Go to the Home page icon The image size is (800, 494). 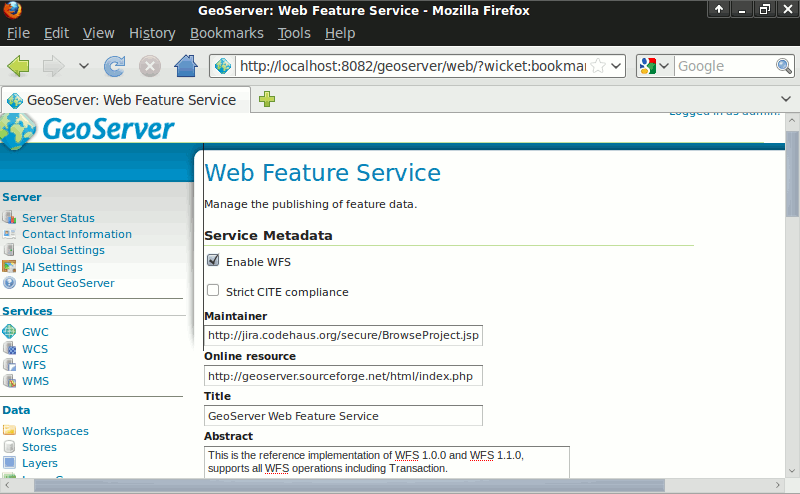click(186, 66)
